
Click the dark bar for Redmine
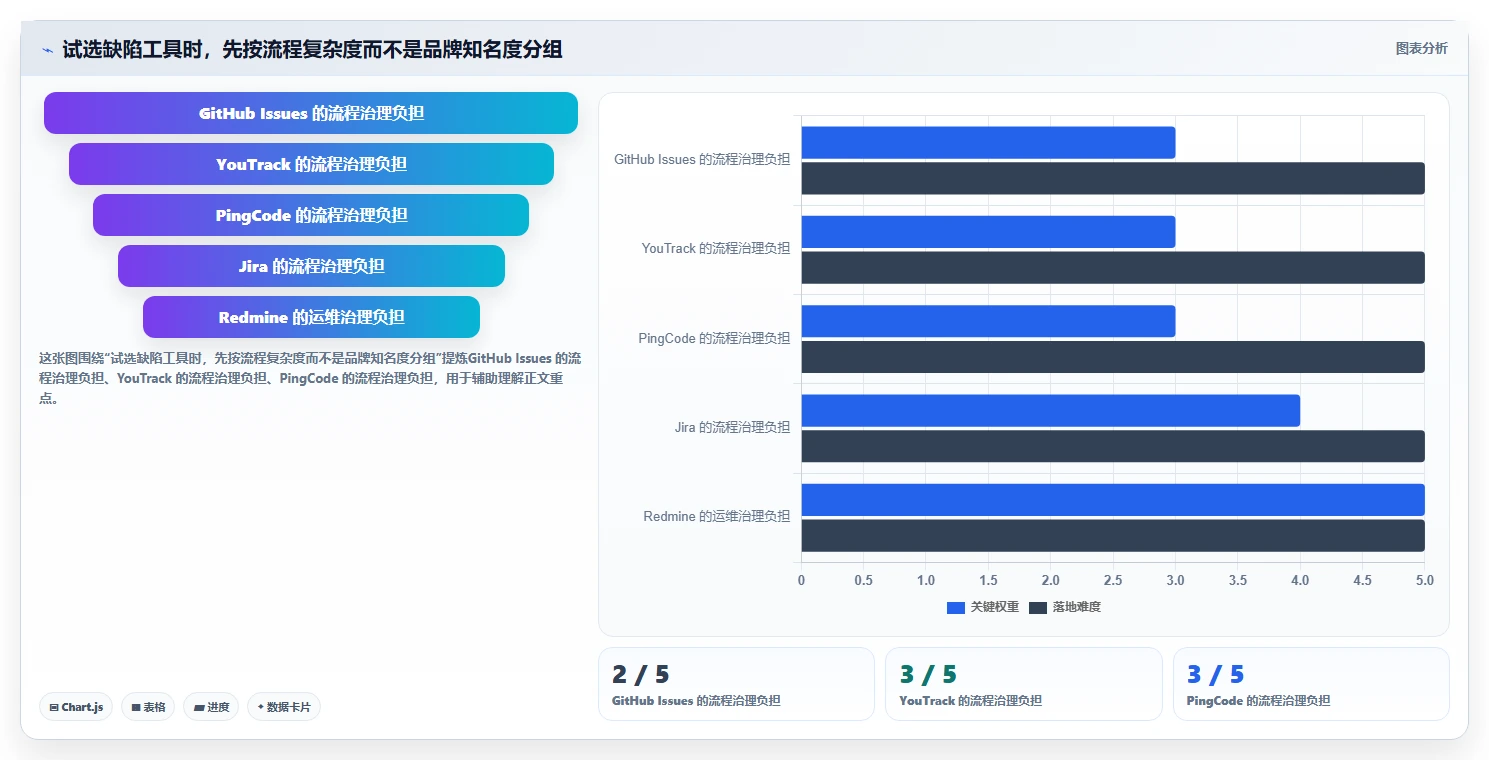click(1113, 535)
